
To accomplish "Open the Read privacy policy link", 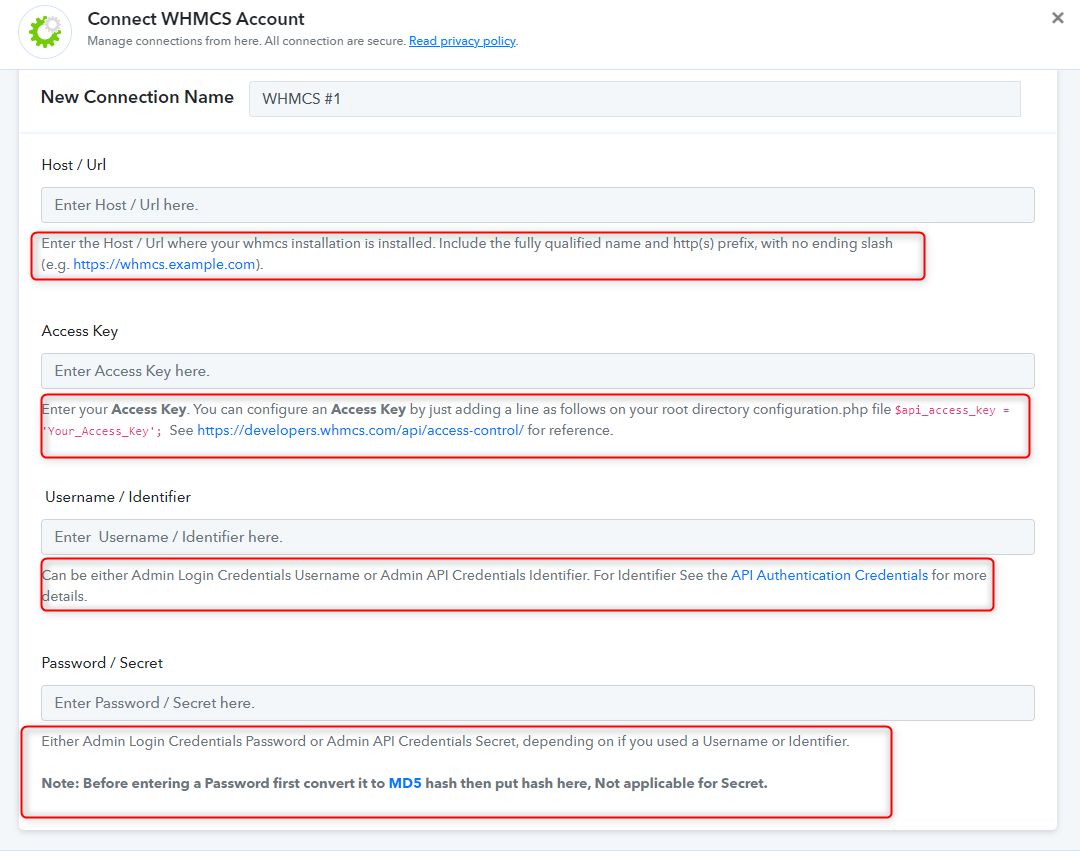I will [462, 41].
